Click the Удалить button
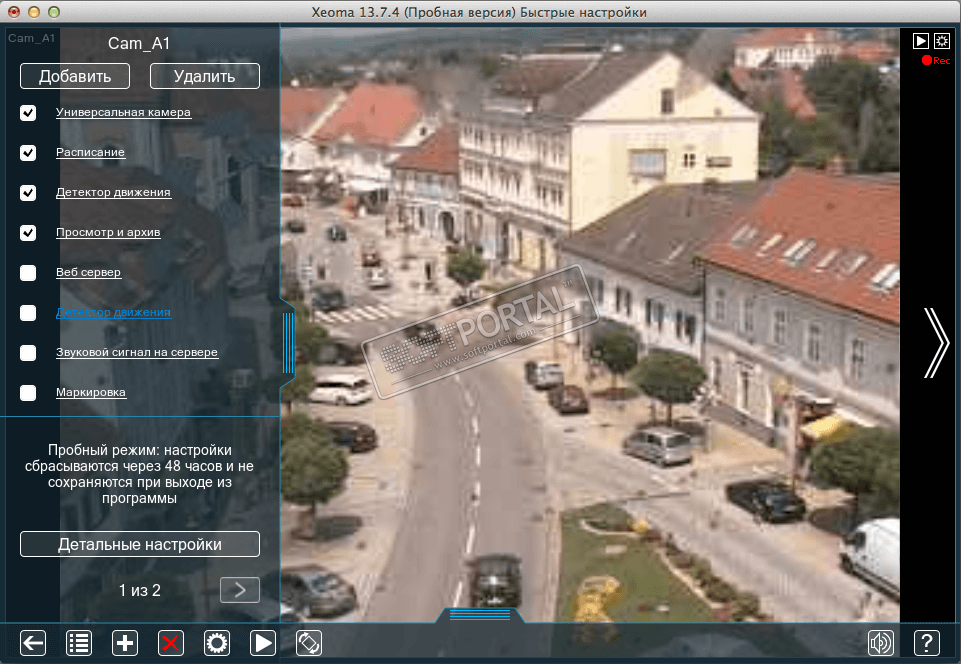961x664 pixels. coord(205,76)
